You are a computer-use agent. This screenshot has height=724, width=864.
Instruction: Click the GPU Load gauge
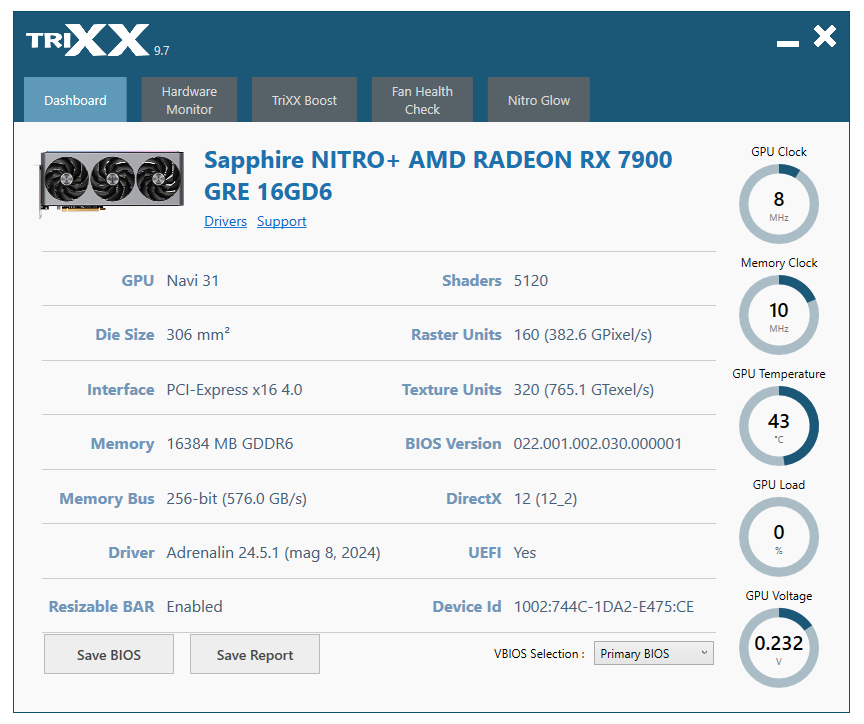(779, 537)
